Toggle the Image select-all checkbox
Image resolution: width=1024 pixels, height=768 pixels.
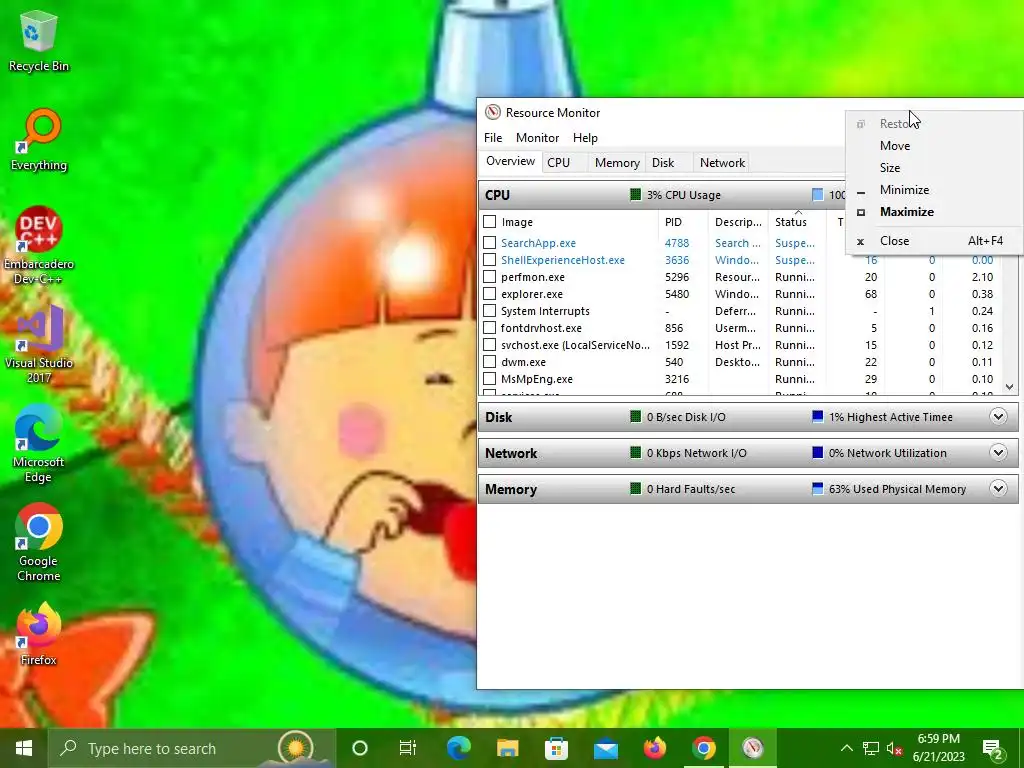pos(489,222)
